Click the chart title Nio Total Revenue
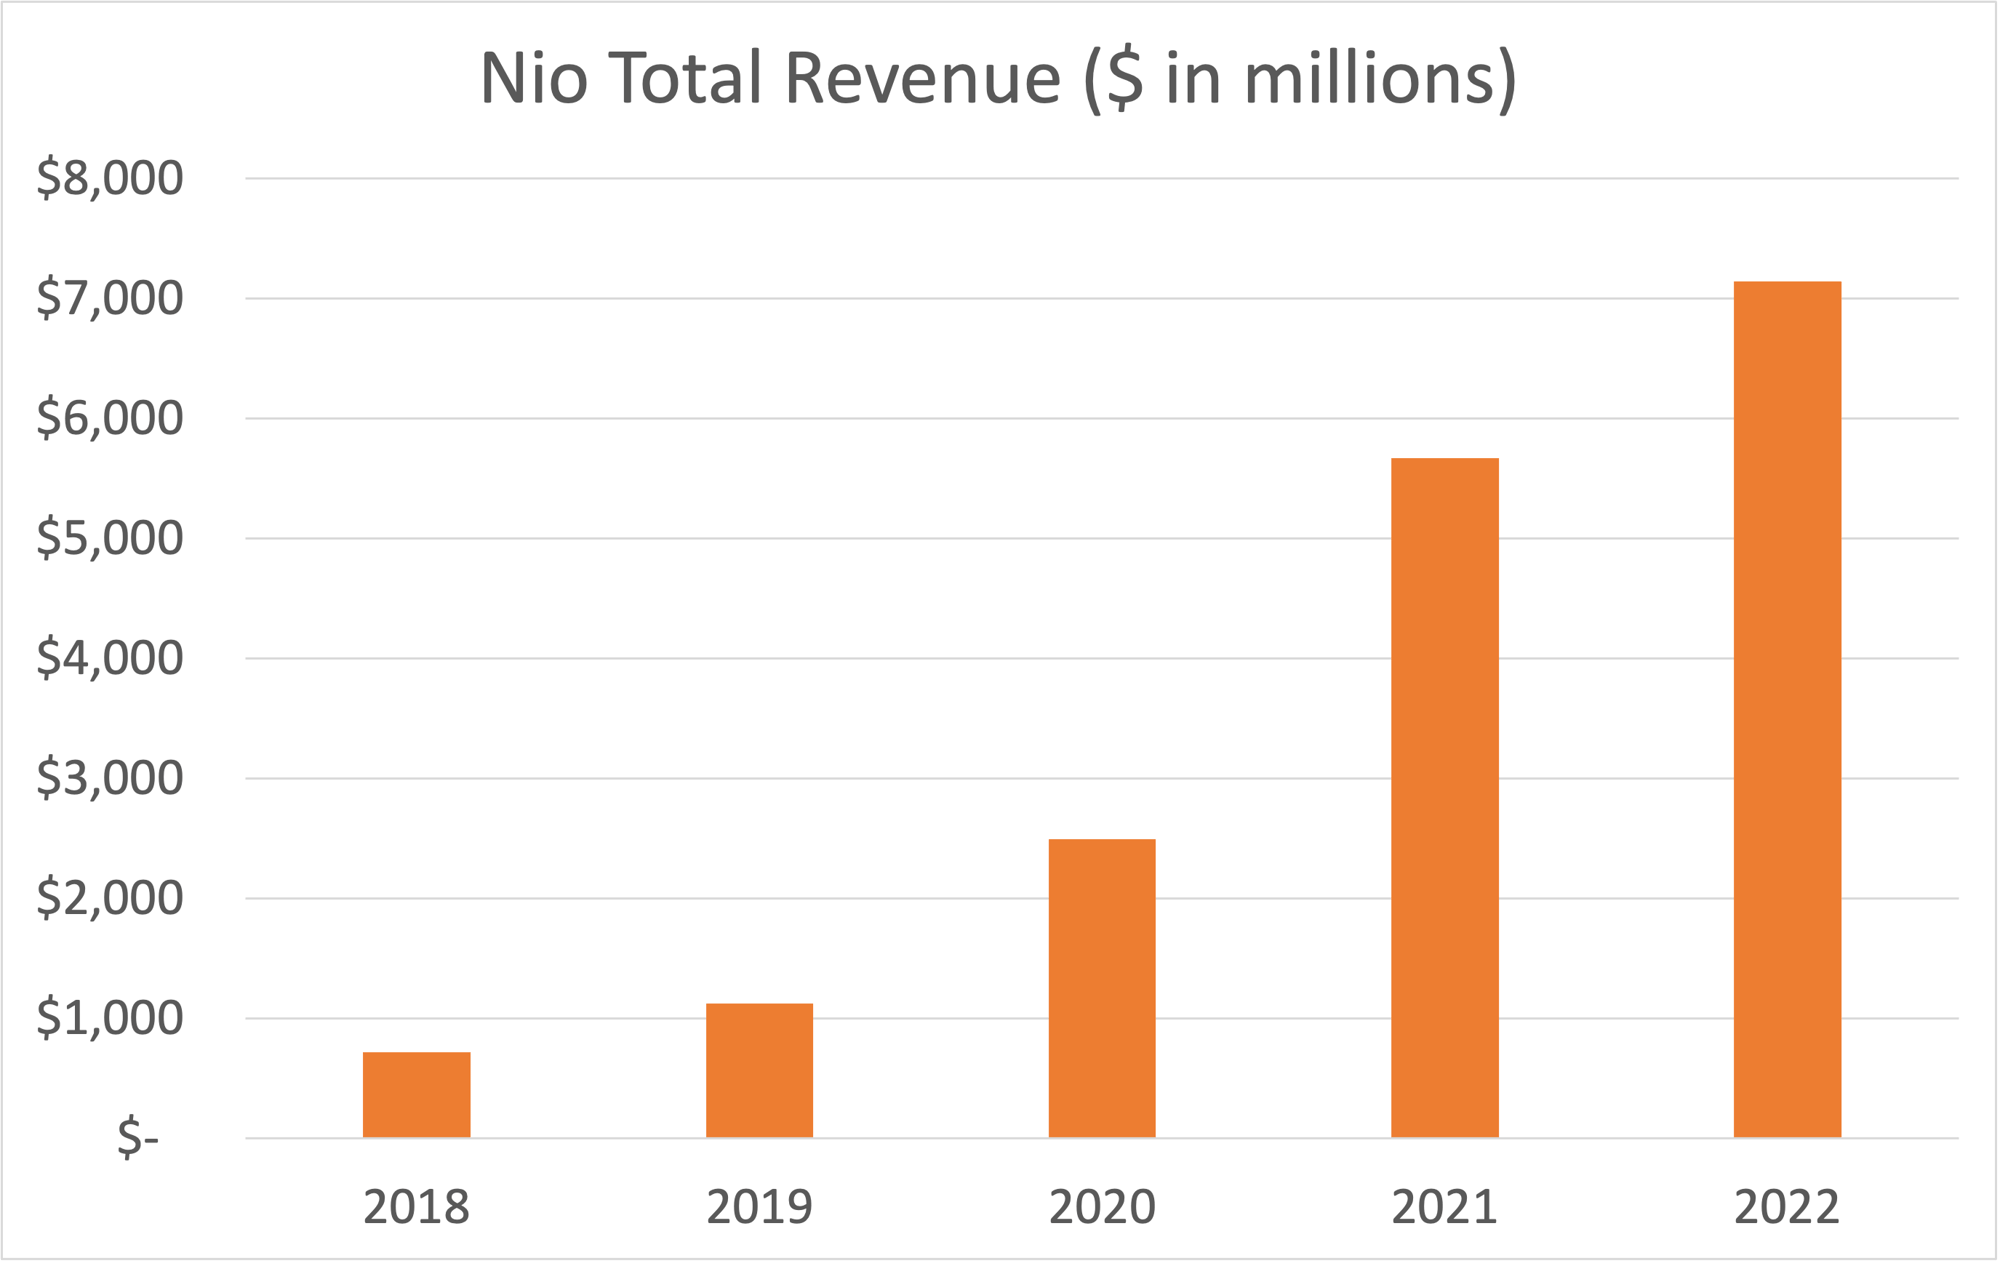2000x1266 pixels. (998, 78)
